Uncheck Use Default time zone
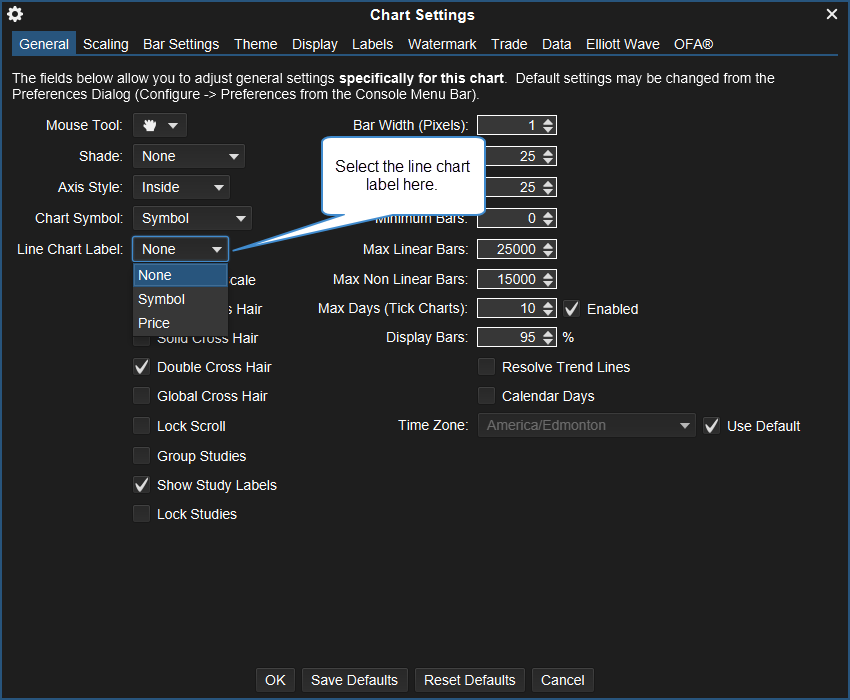The width and height of the screenshot is (850, 700). click(x=712, y=426)
